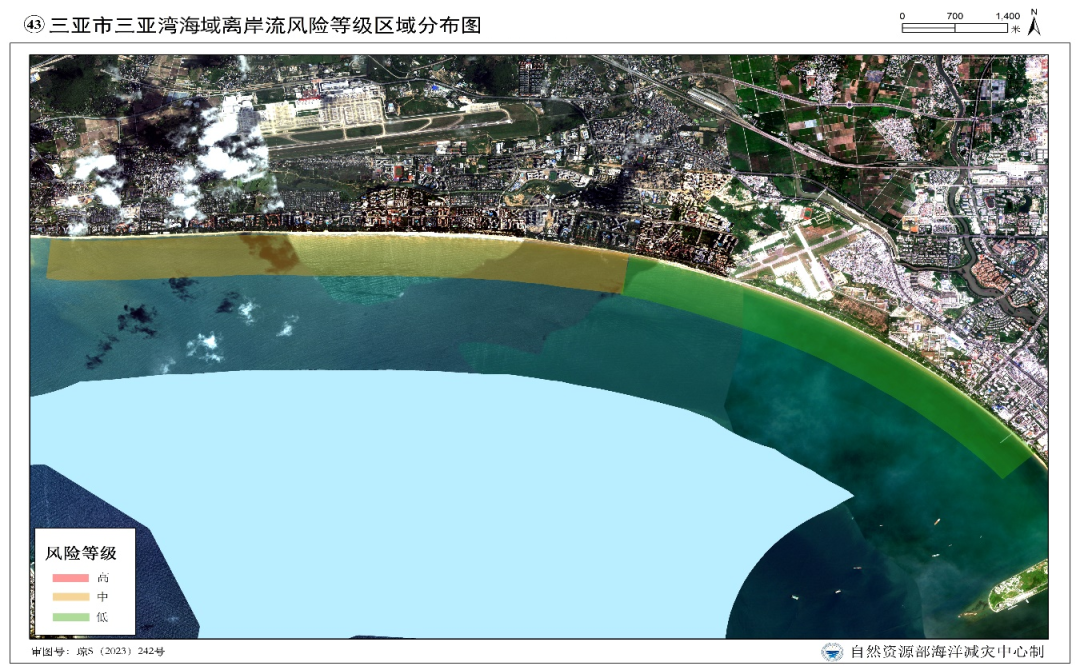Click the map title 三亚市三亚湾海域离岸流风险等级区域分布图
Viewport: 1080px width, 670px height.
click(264, 25)
